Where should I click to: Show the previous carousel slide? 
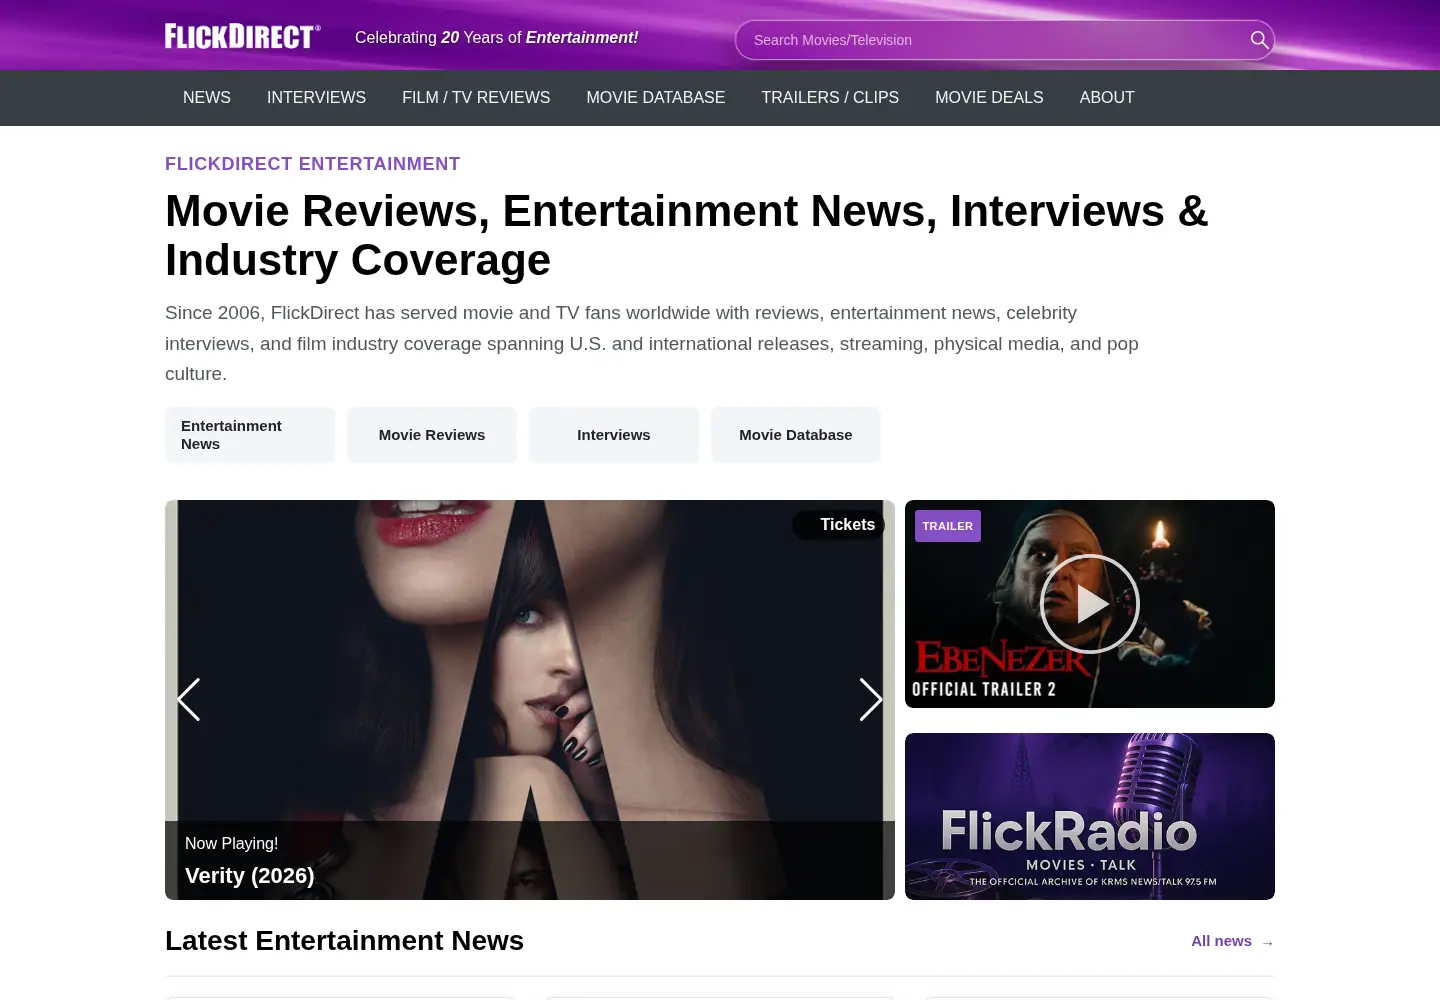click(188, 700)
